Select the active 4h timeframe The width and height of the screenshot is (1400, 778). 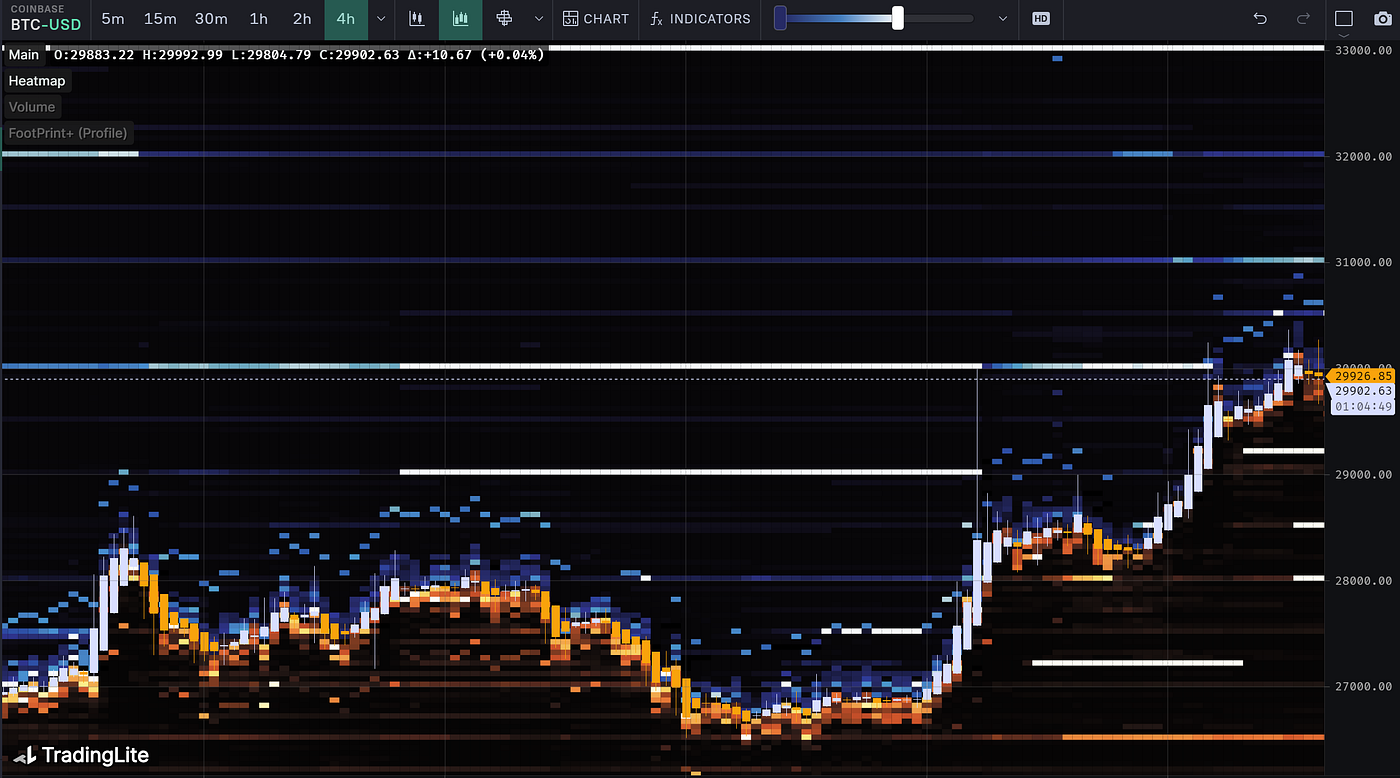coord(346,19)
